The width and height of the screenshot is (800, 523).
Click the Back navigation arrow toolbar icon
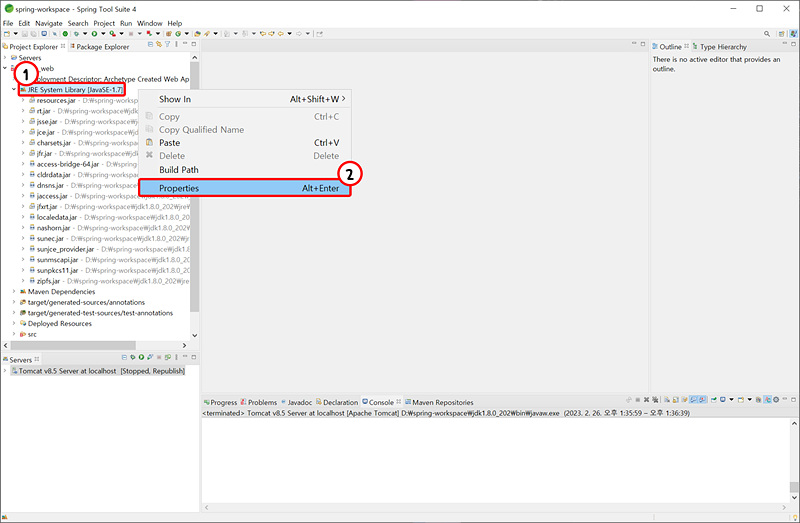point(281,34)
